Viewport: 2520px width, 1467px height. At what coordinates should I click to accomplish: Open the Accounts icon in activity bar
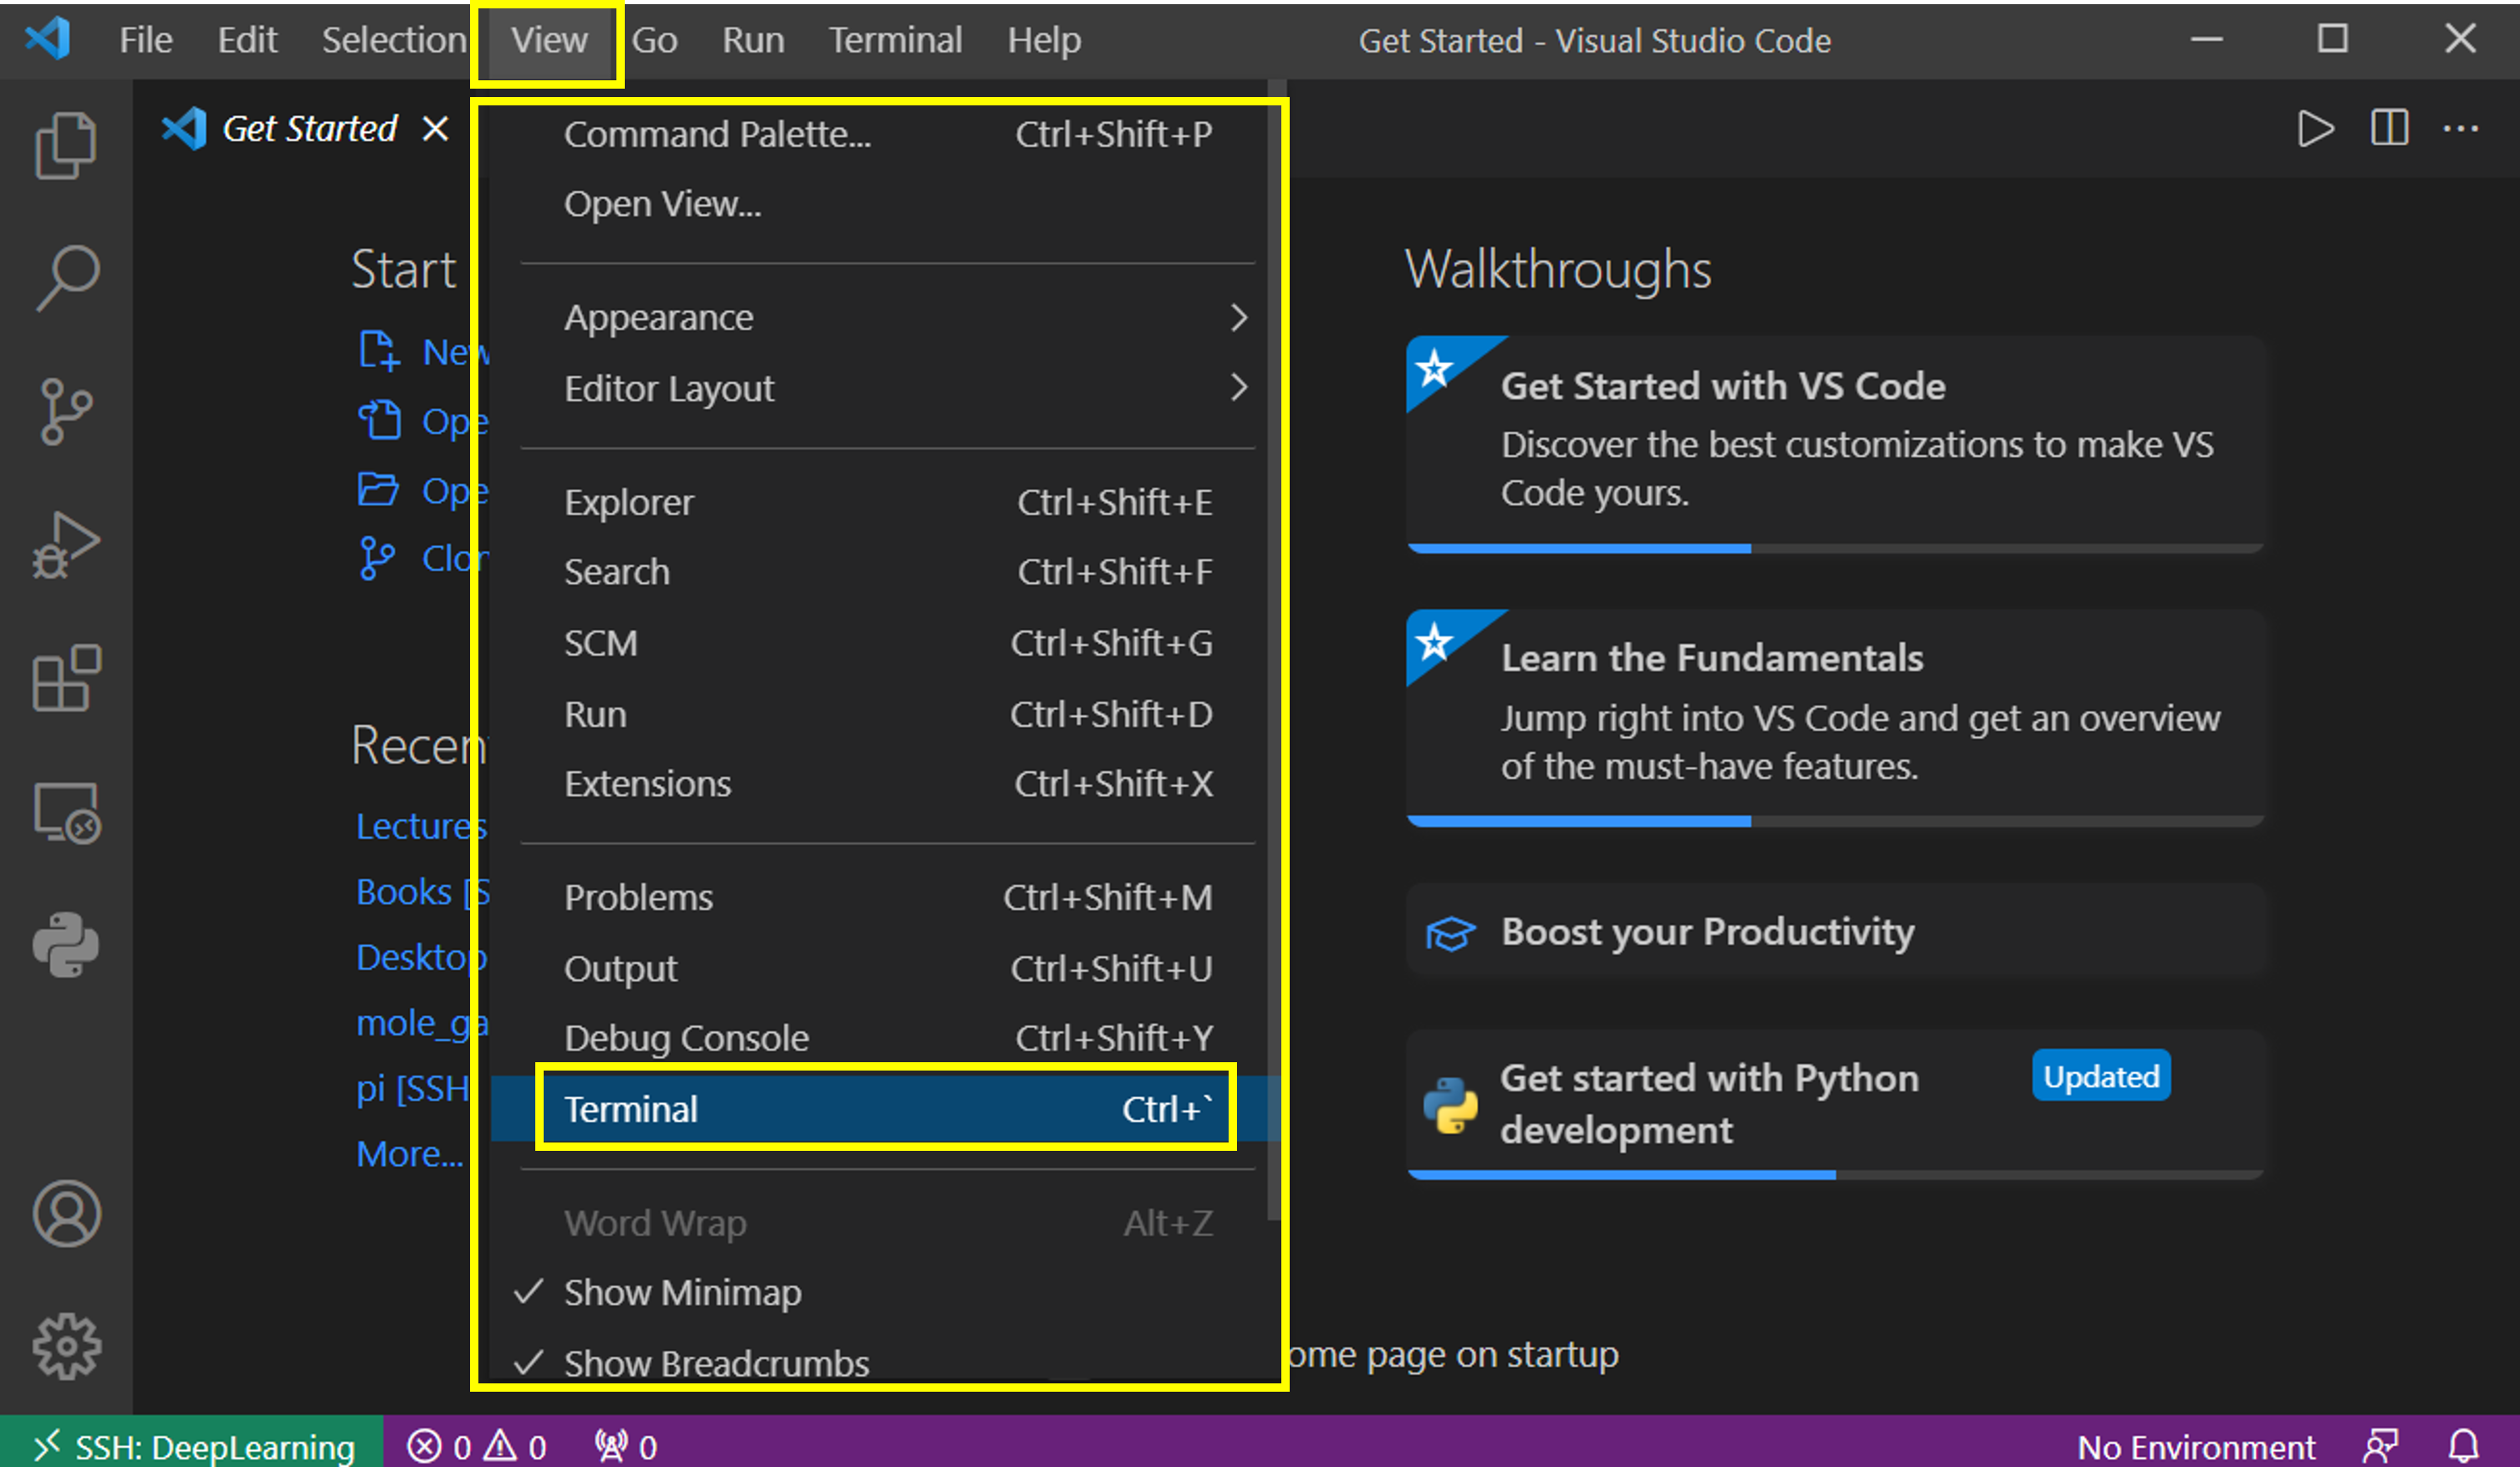click(66, 1214)
